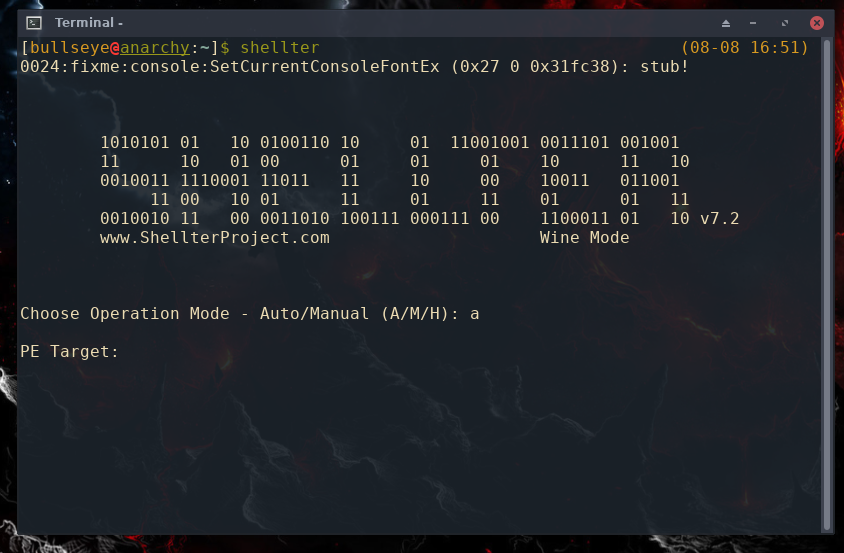This screenshot has width=844, height=553.
Task: Click the '11001001' binary banner segment
Action: (490, 143)
